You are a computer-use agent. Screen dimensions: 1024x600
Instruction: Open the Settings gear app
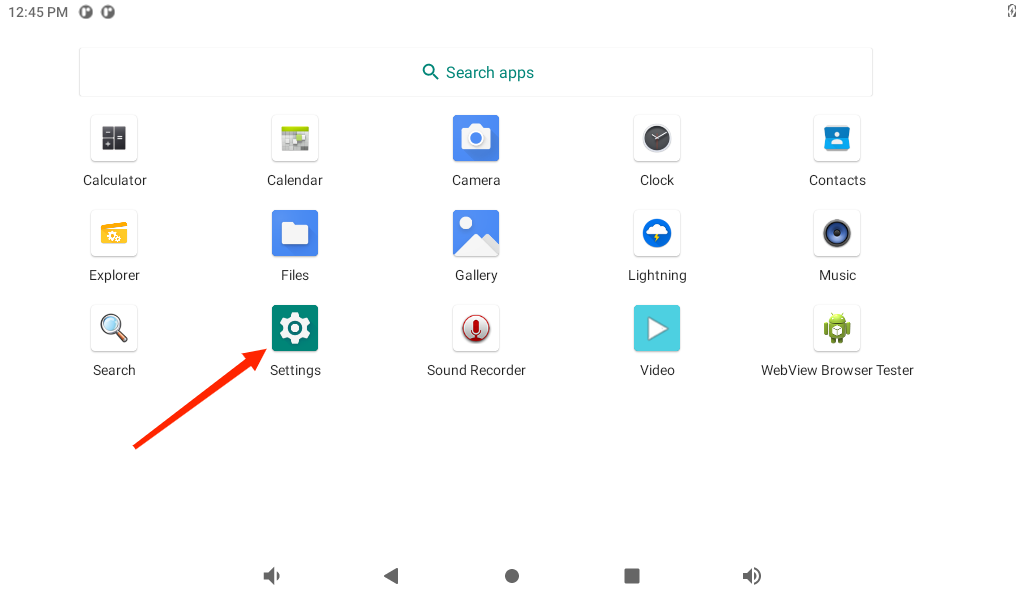coord(295,328)
